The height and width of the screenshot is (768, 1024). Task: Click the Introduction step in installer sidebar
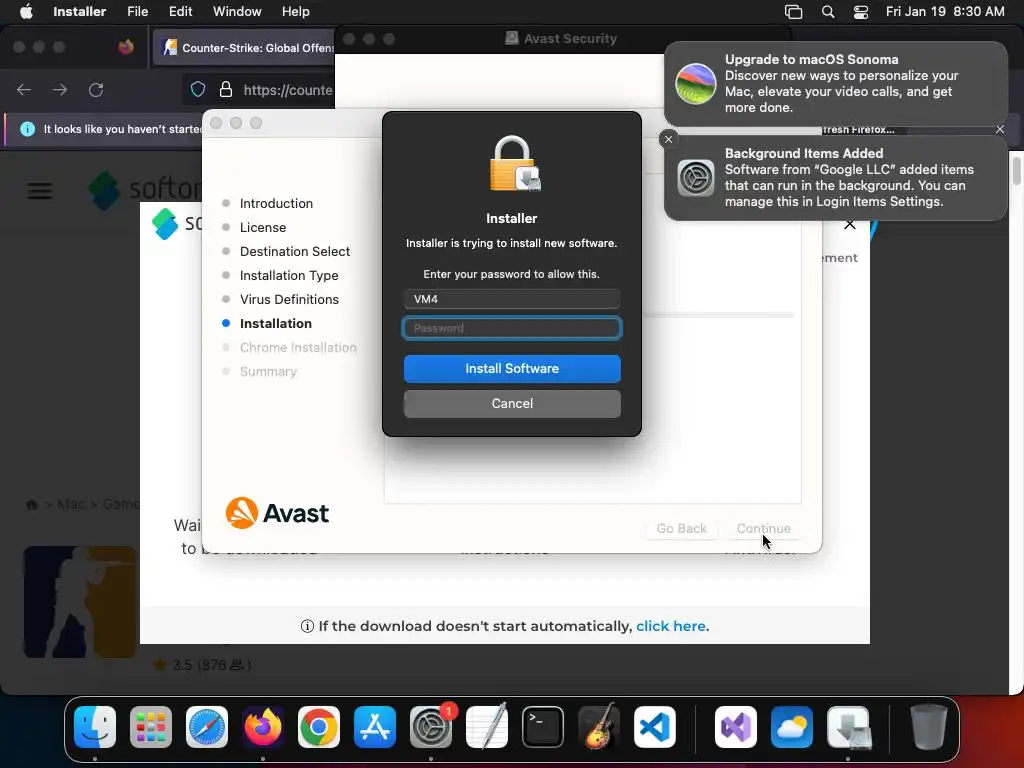tap(276, 203)
